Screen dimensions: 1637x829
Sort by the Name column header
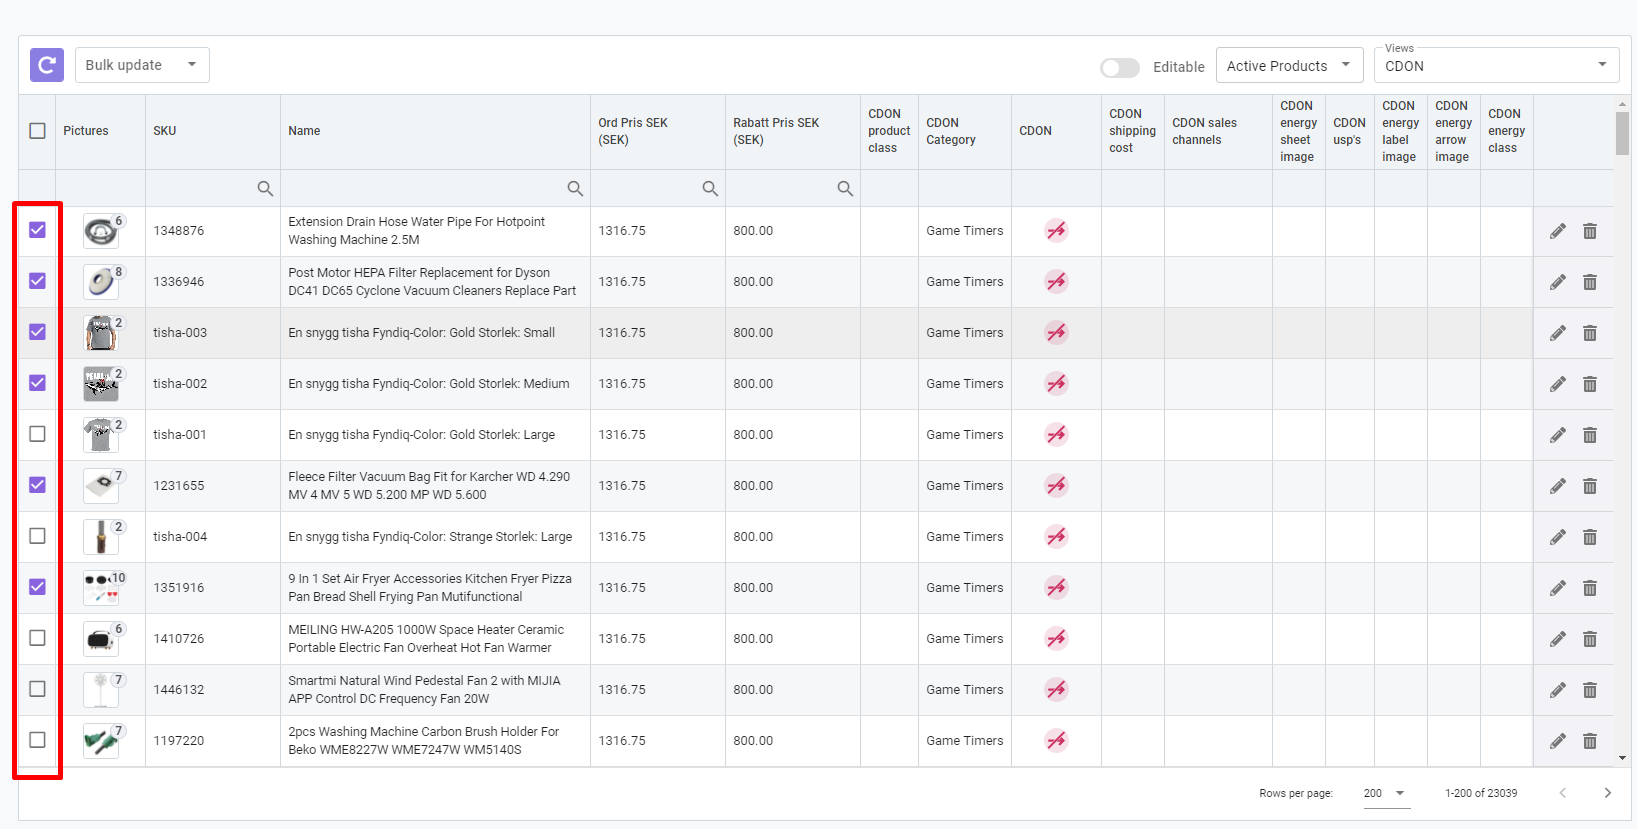304,131
